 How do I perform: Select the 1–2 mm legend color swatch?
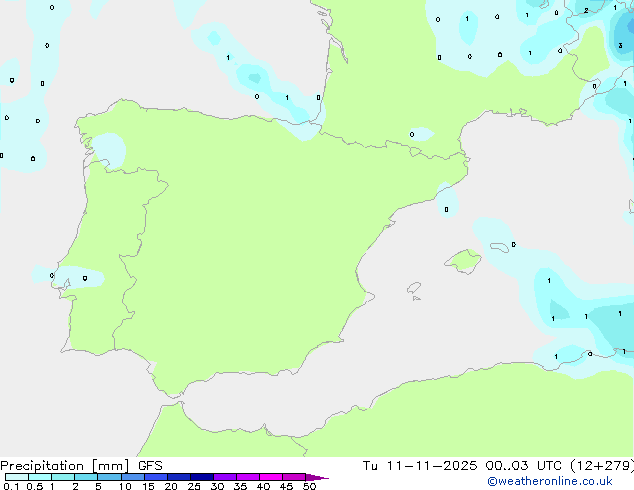63,477
